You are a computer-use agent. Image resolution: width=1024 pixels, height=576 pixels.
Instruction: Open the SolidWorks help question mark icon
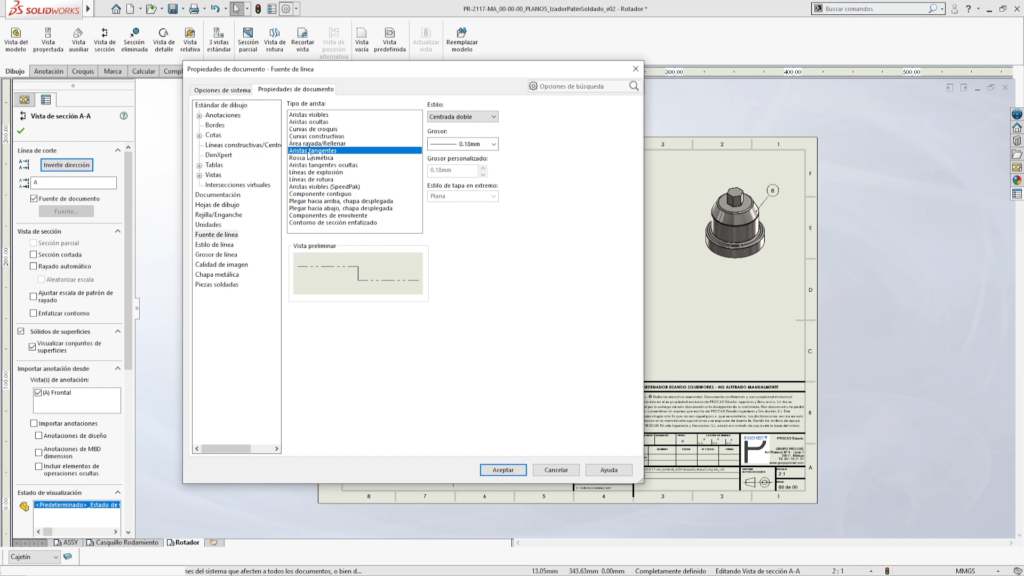tap(968, 9)
